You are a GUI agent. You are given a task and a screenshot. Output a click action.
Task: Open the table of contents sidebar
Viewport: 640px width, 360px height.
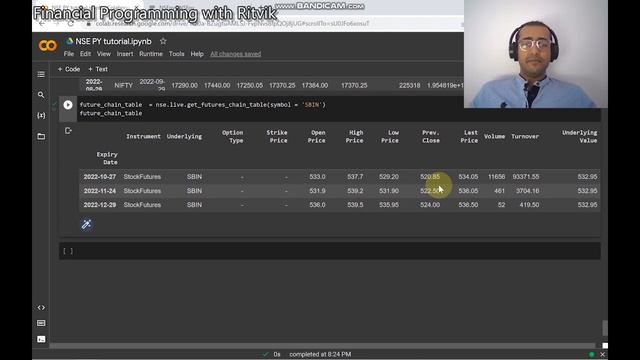tap(41, 74)
